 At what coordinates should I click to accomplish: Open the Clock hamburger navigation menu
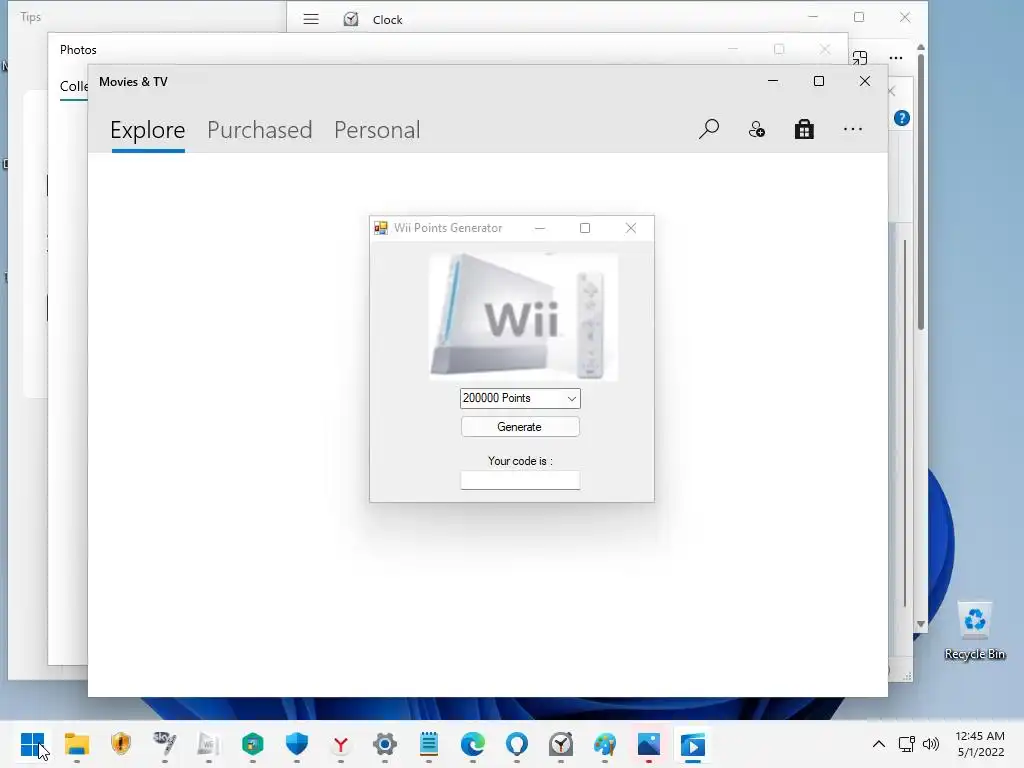(311, 19)
